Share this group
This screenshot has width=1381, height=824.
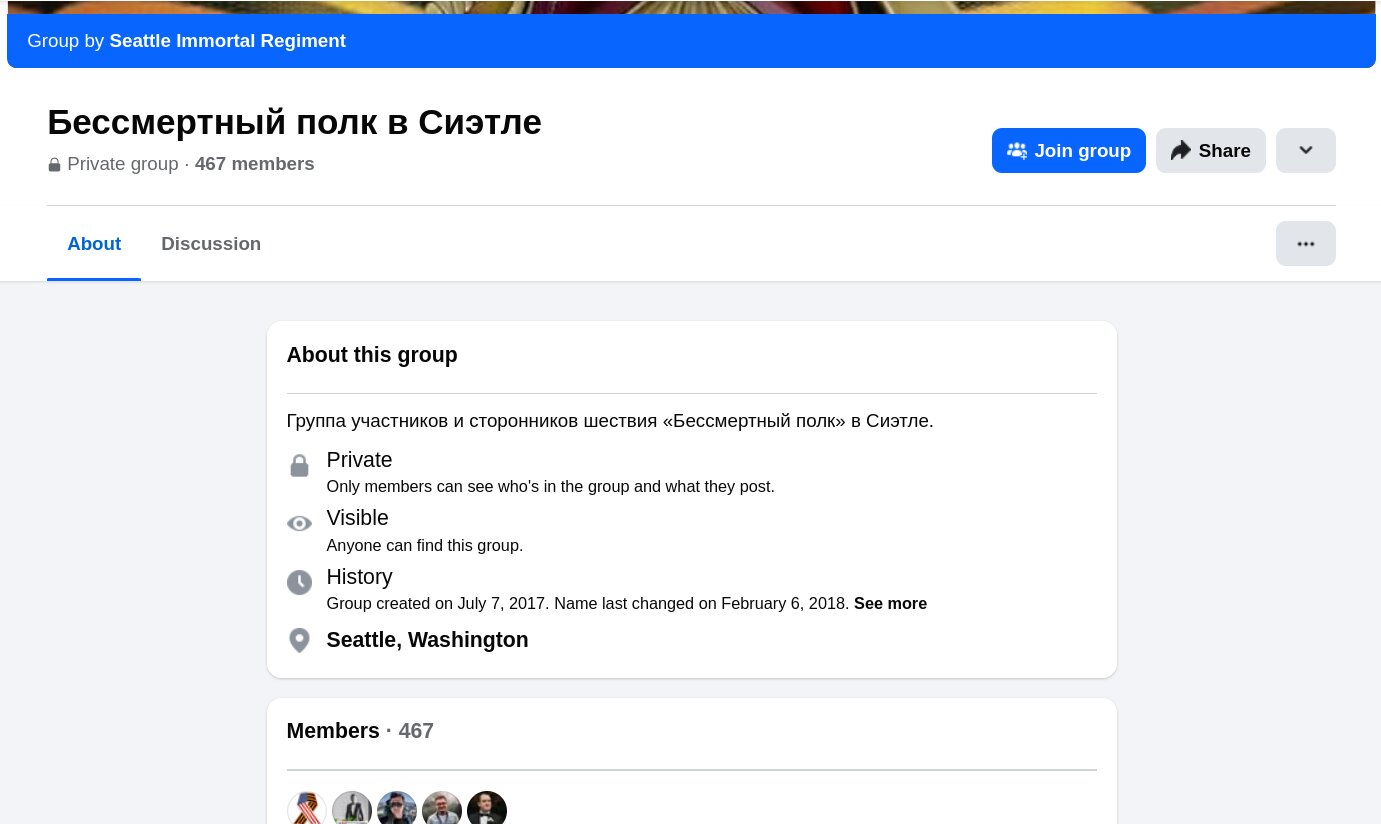(1210, 150)
